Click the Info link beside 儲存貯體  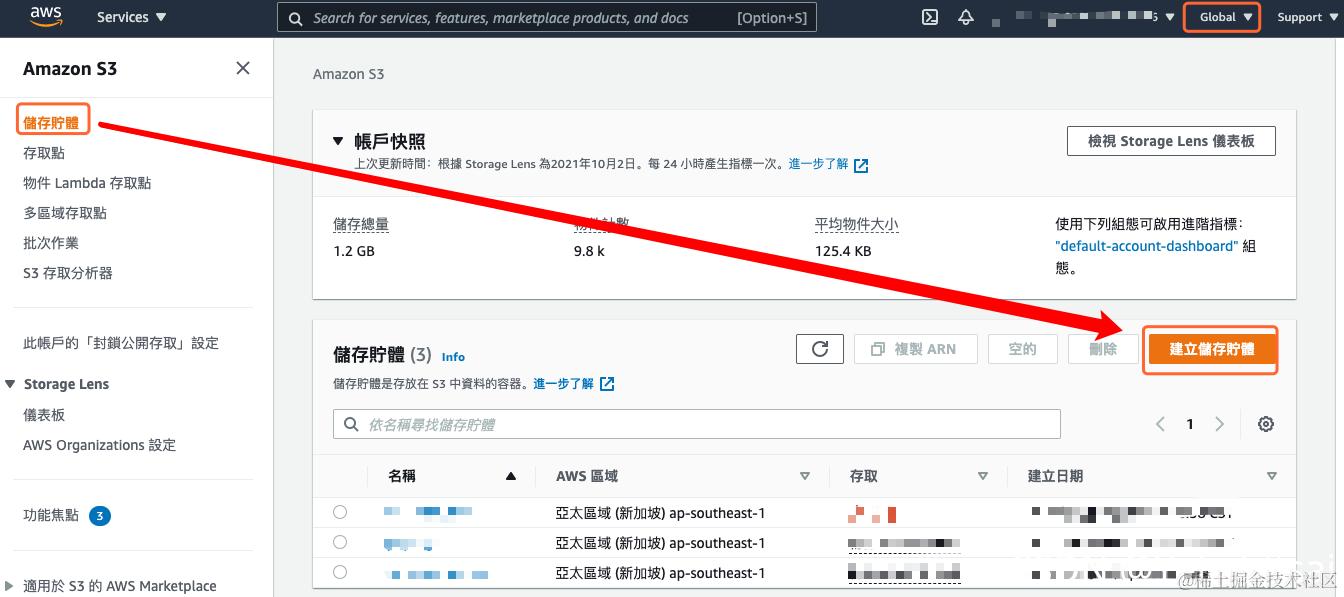453,356
